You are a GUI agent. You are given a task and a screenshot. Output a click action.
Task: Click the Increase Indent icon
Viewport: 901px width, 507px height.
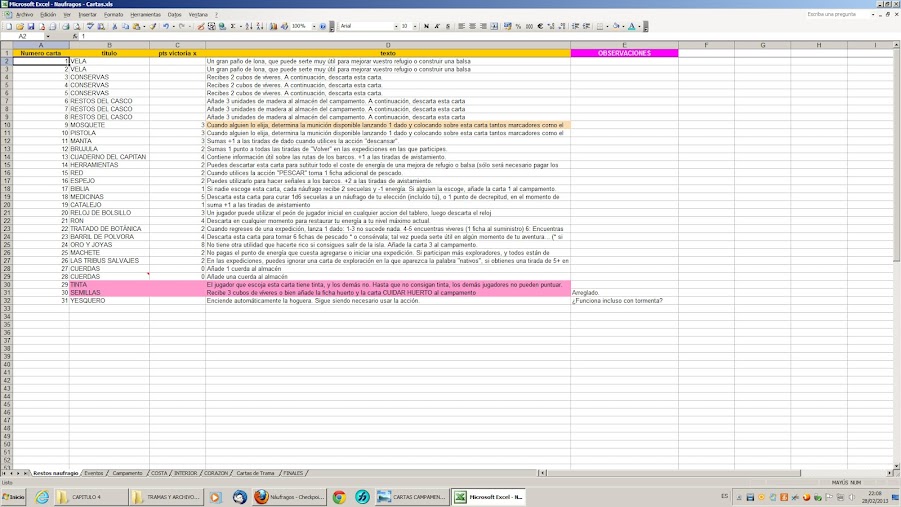pos(586,26)
